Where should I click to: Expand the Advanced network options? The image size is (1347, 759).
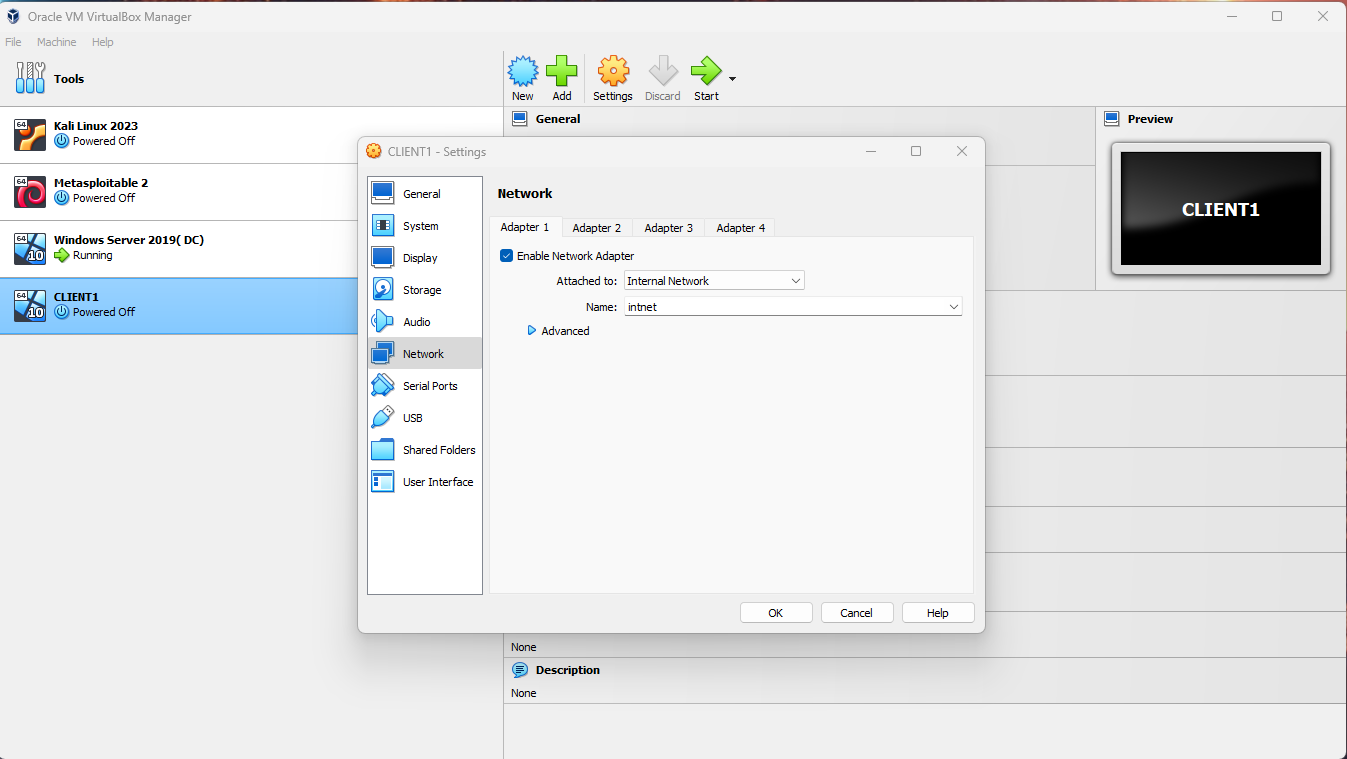coord(558,331)
